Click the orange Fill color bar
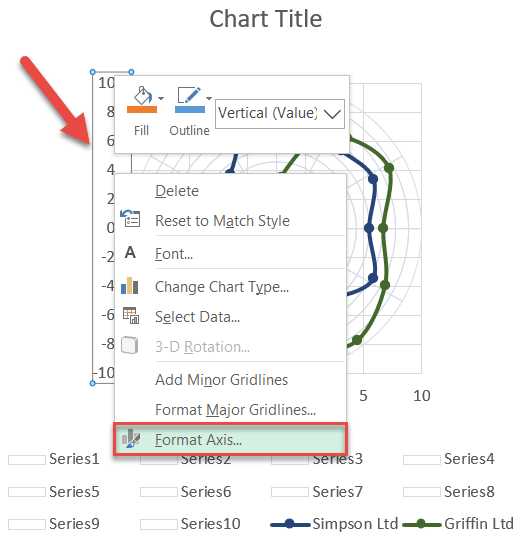This screenshot has width=529, height=541. (x=142, y=109)
